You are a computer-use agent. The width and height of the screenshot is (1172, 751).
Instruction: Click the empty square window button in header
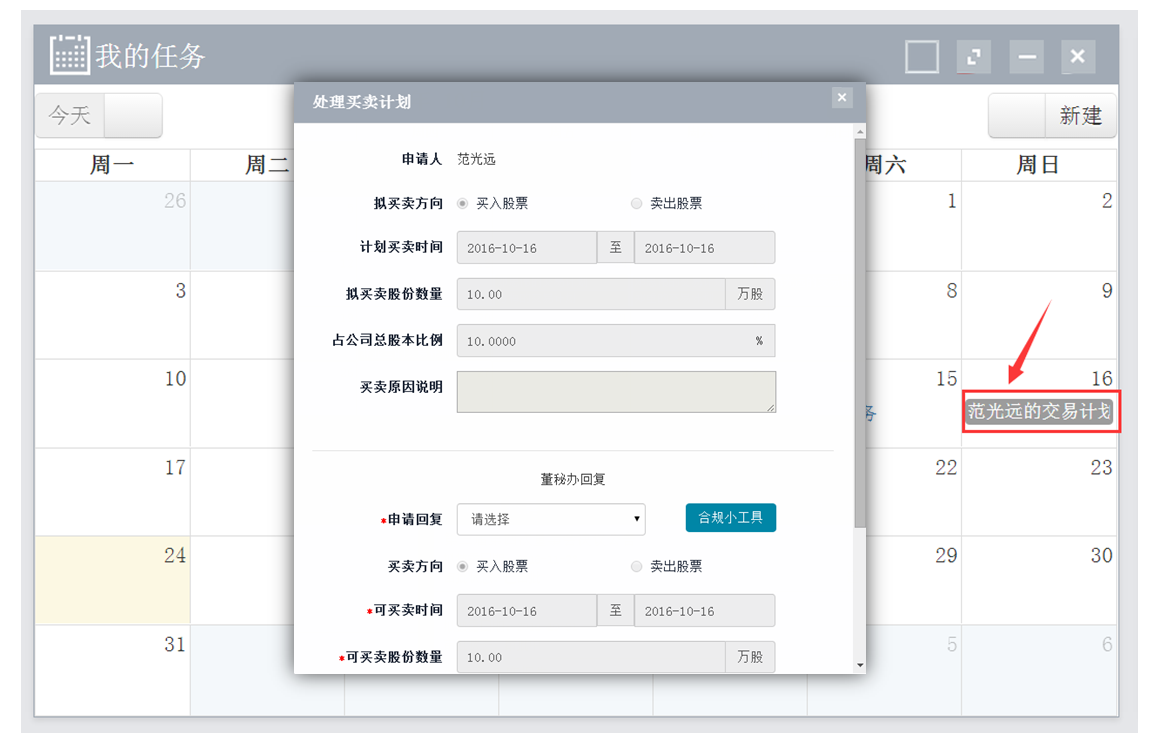pyautogui.click(x=922, y=57)
